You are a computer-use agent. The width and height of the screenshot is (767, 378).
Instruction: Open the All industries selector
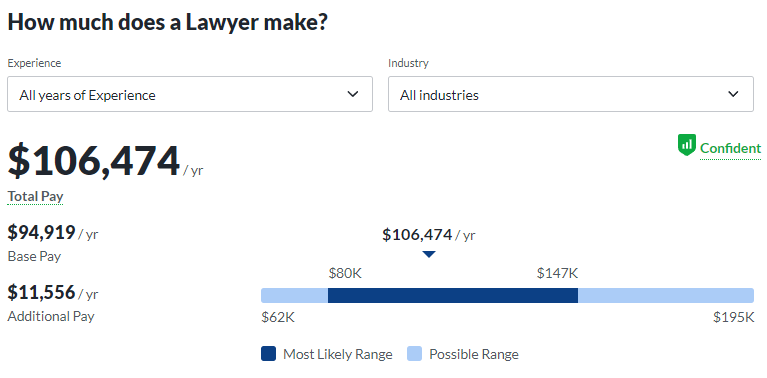pos(571,94)
